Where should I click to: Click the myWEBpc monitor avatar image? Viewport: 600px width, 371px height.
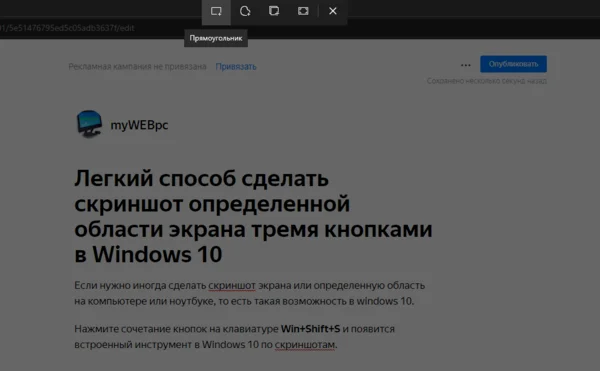click(x=89, y=124)
